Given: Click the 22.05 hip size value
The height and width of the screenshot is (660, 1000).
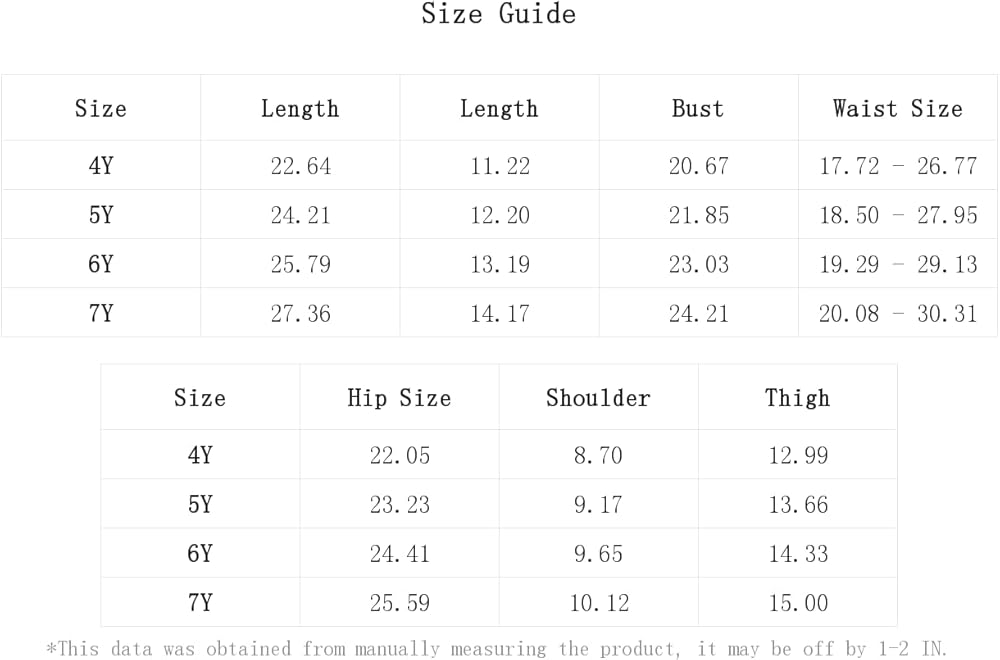Looking at the screenshot, I should (399, 455).
